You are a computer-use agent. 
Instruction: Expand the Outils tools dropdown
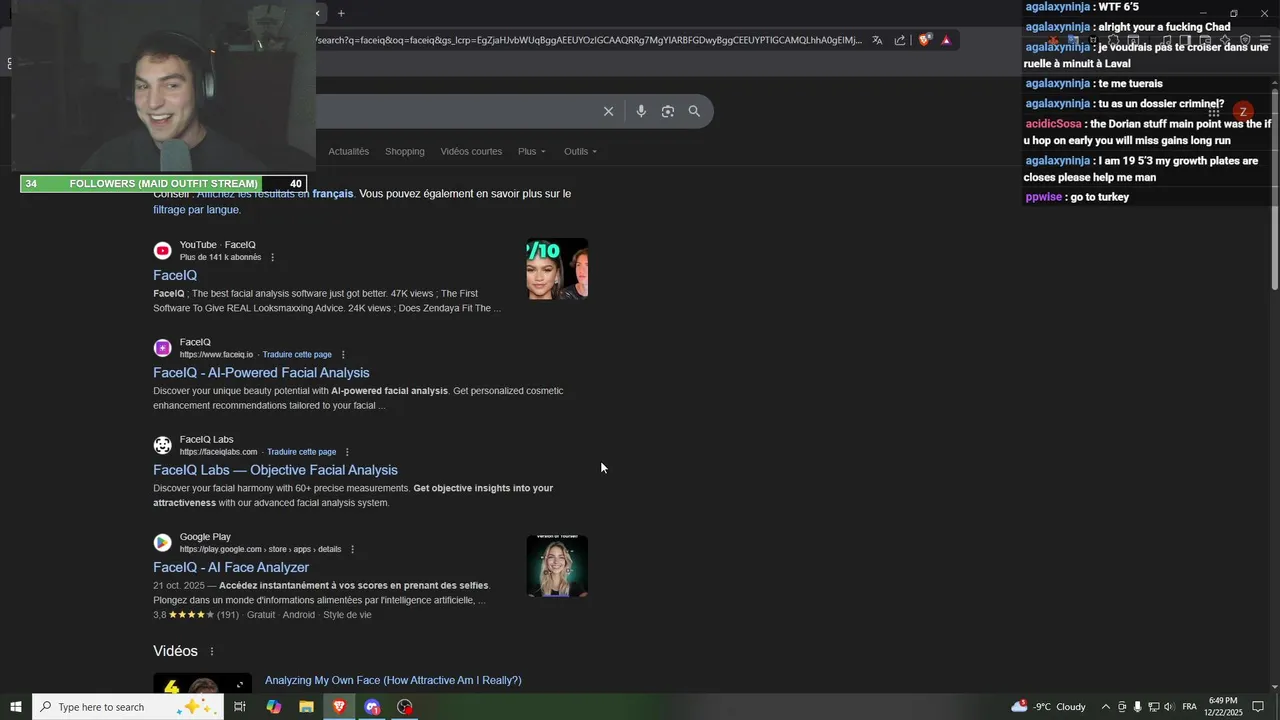pos(580,151)
